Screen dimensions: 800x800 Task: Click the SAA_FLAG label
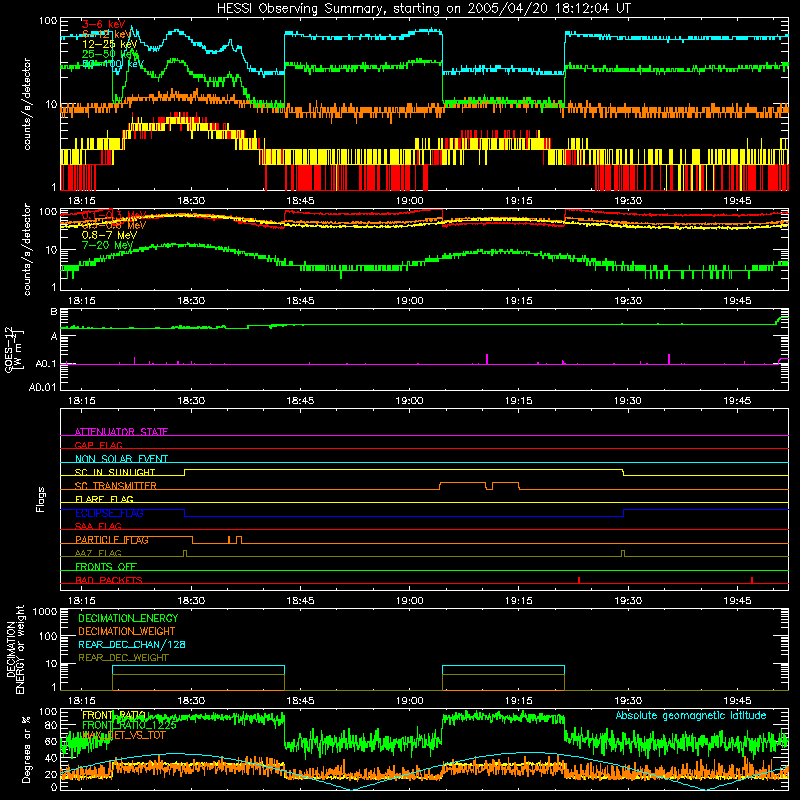tap(98, 526)
